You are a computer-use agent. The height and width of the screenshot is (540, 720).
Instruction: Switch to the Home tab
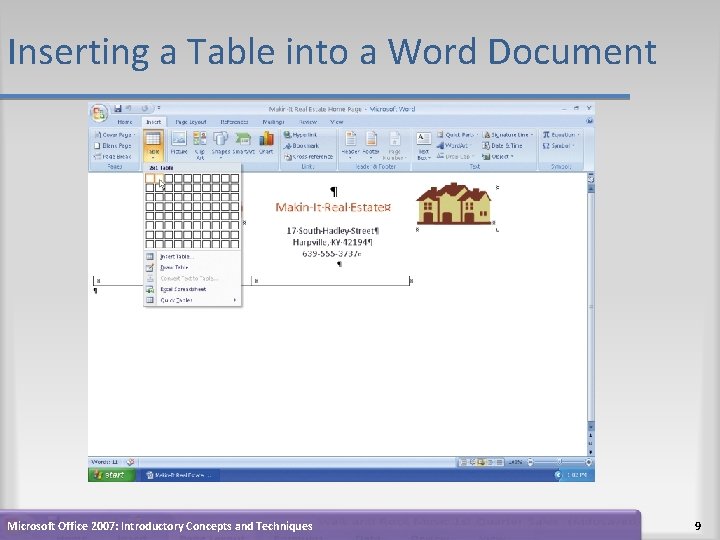(124, 122)
